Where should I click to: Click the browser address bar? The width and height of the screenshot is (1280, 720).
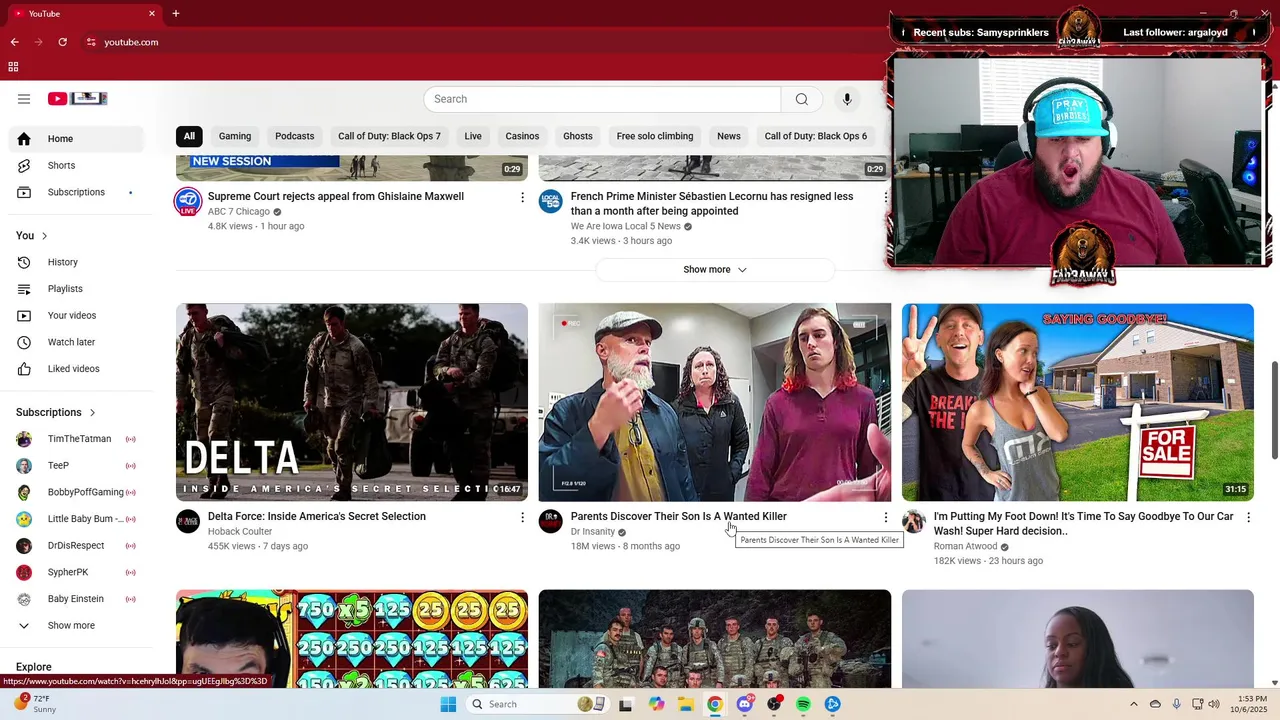tap(480, 42)
